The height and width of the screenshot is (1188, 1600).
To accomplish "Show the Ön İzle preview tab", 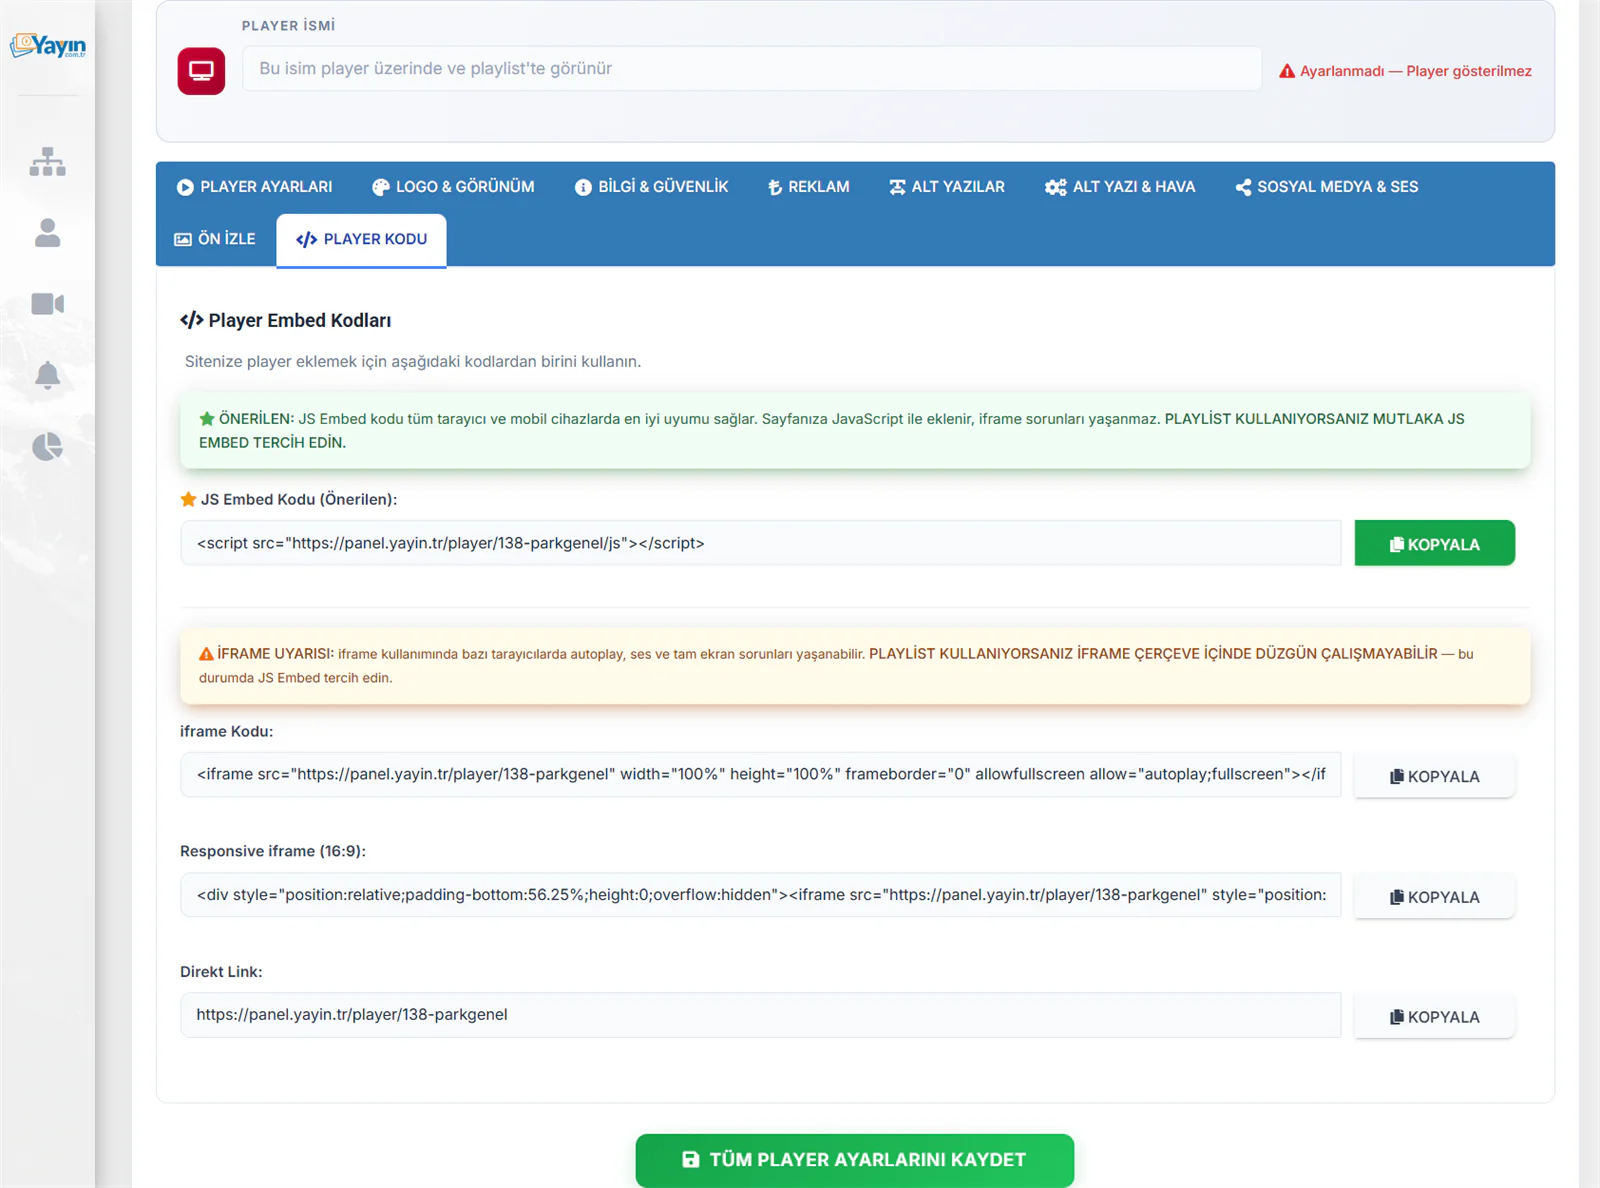I will pyautogui.click(x=215, y=239).
